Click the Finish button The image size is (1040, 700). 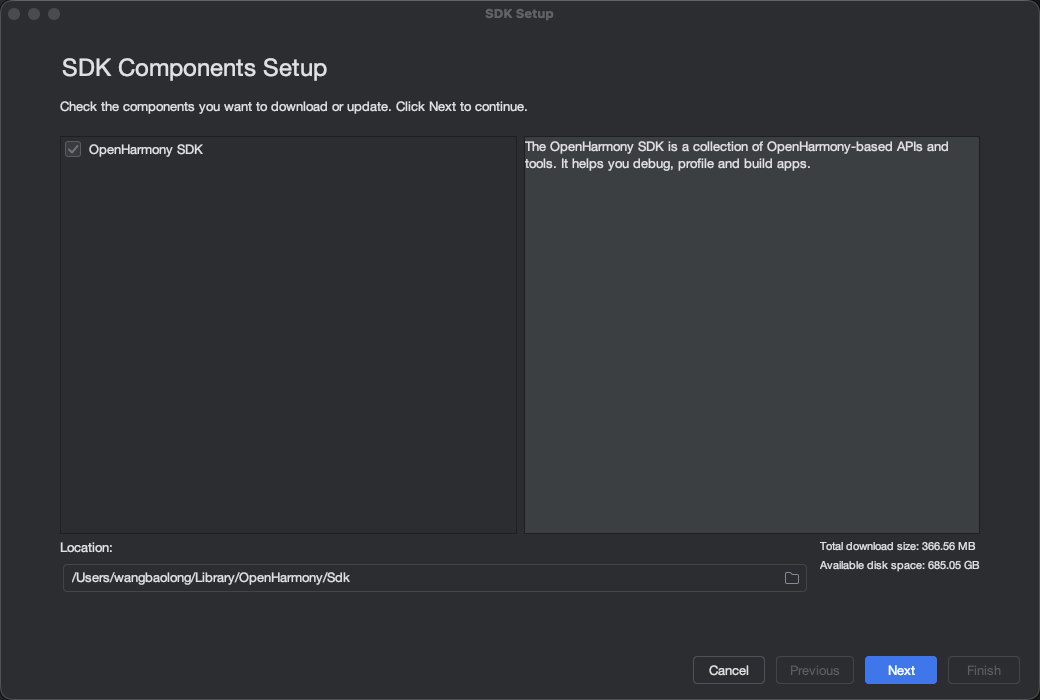[x=984, y=670]
